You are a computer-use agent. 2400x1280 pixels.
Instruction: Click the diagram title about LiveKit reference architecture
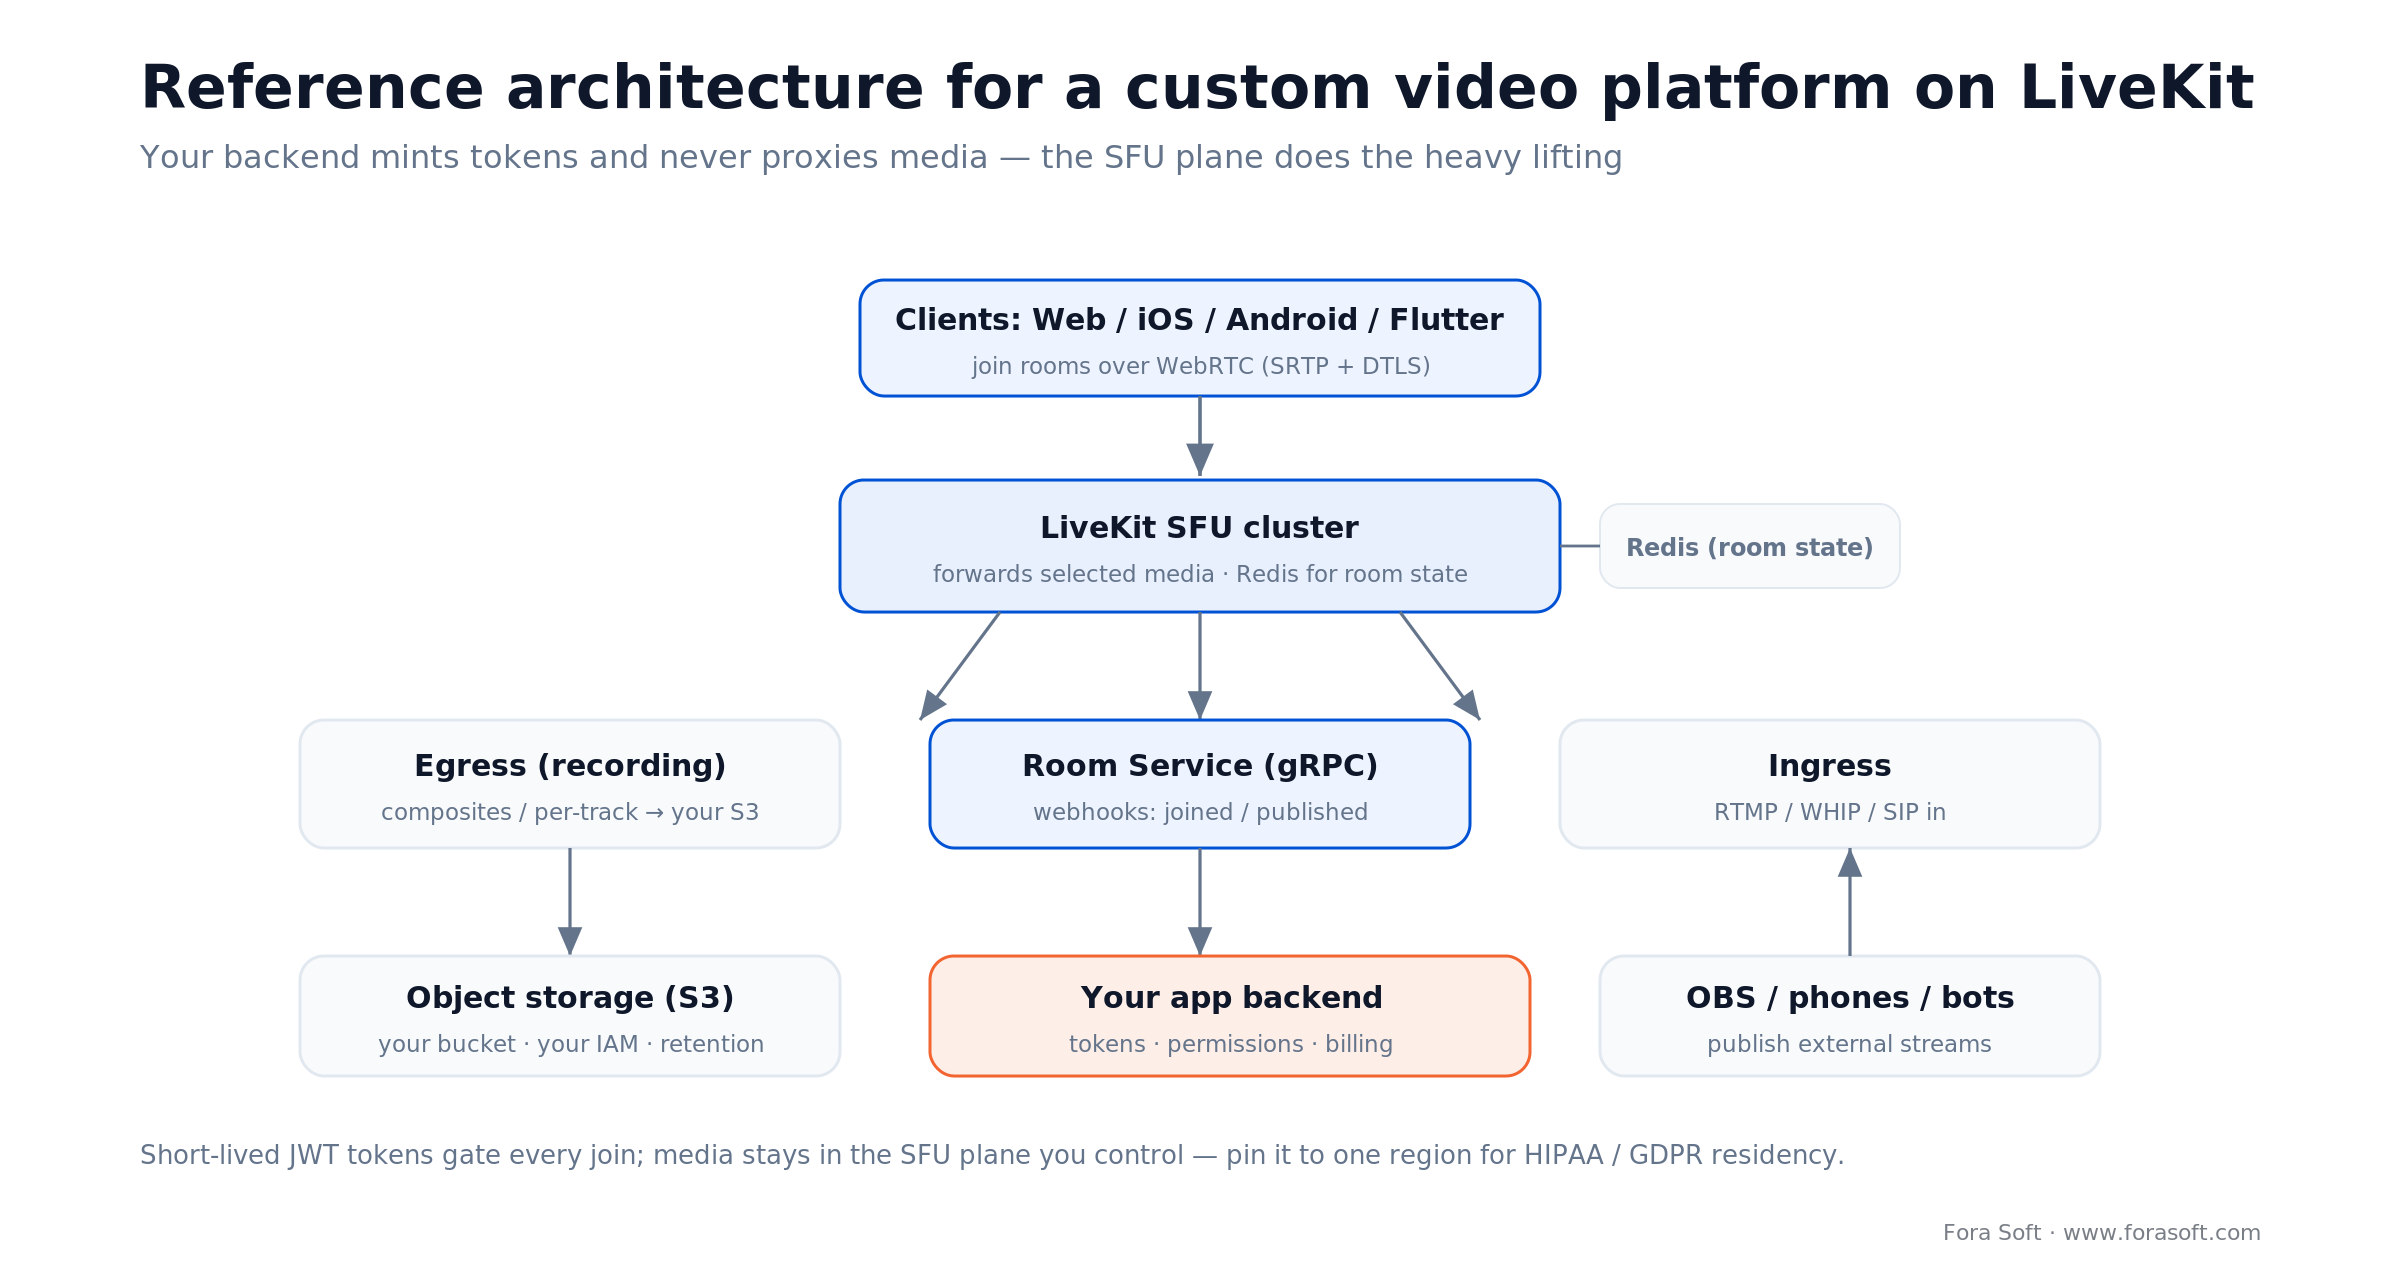point(1197,89)
